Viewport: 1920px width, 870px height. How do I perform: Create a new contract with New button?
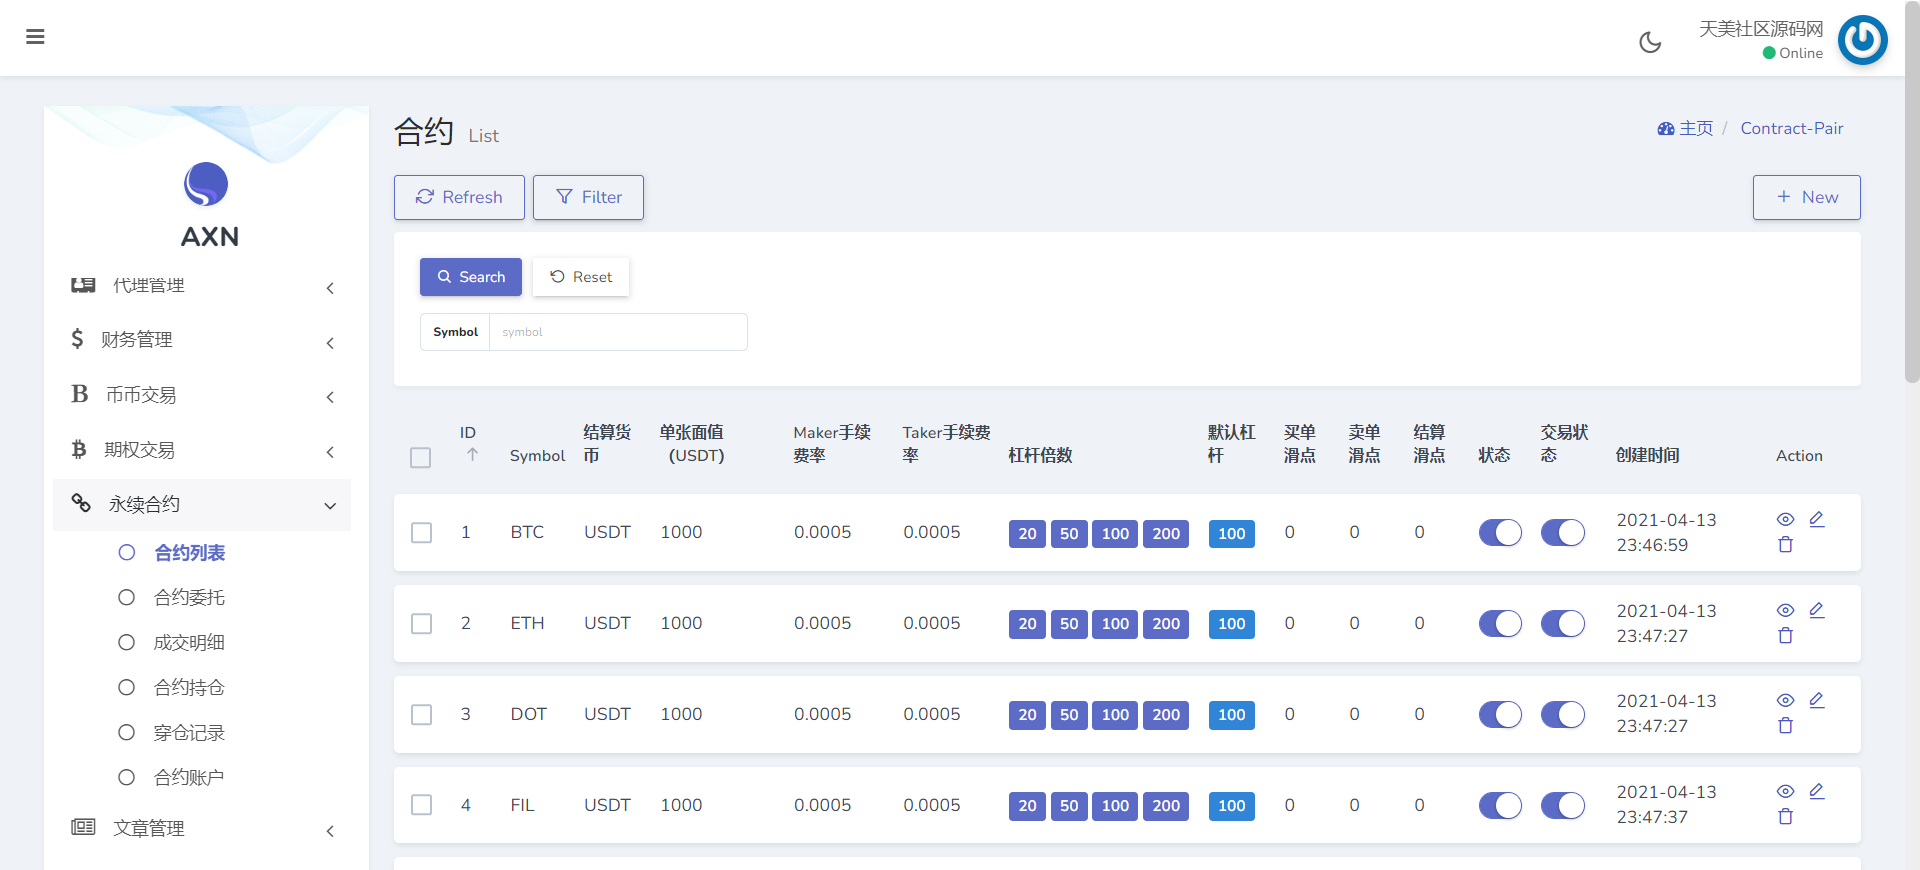(1806, 197)
